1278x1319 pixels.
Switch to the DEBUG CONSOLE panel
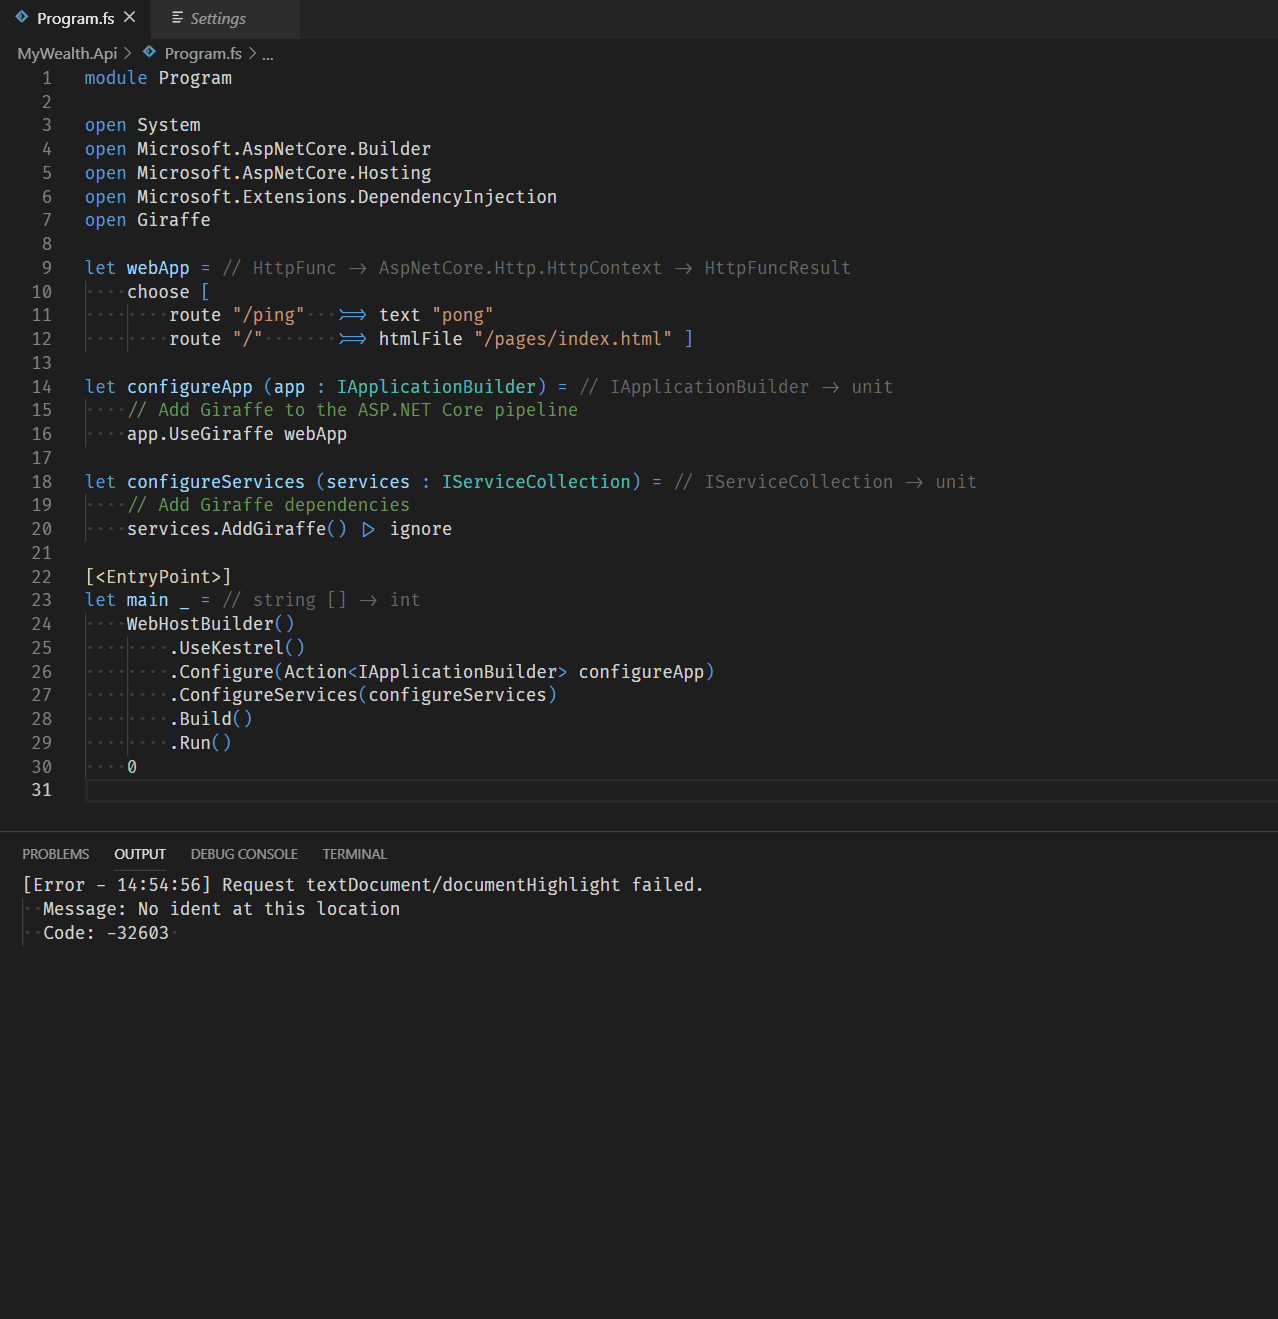pyautogui.click(x=243, y=853)
